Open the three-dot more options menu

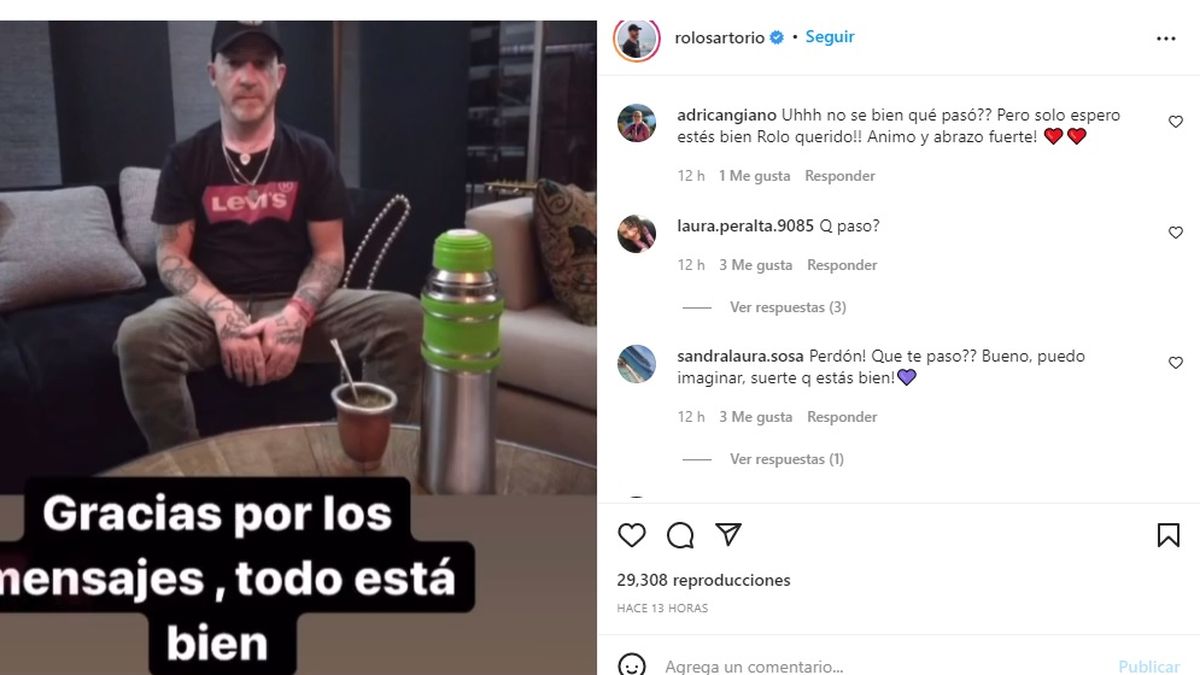pyautogui.click(x=1166, y=38)
